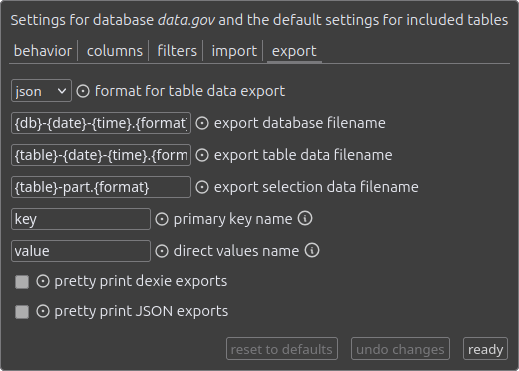Click the circle-dot icon beside export database filename
This screenshot has height=371, width=519.
tap(202, 123)
